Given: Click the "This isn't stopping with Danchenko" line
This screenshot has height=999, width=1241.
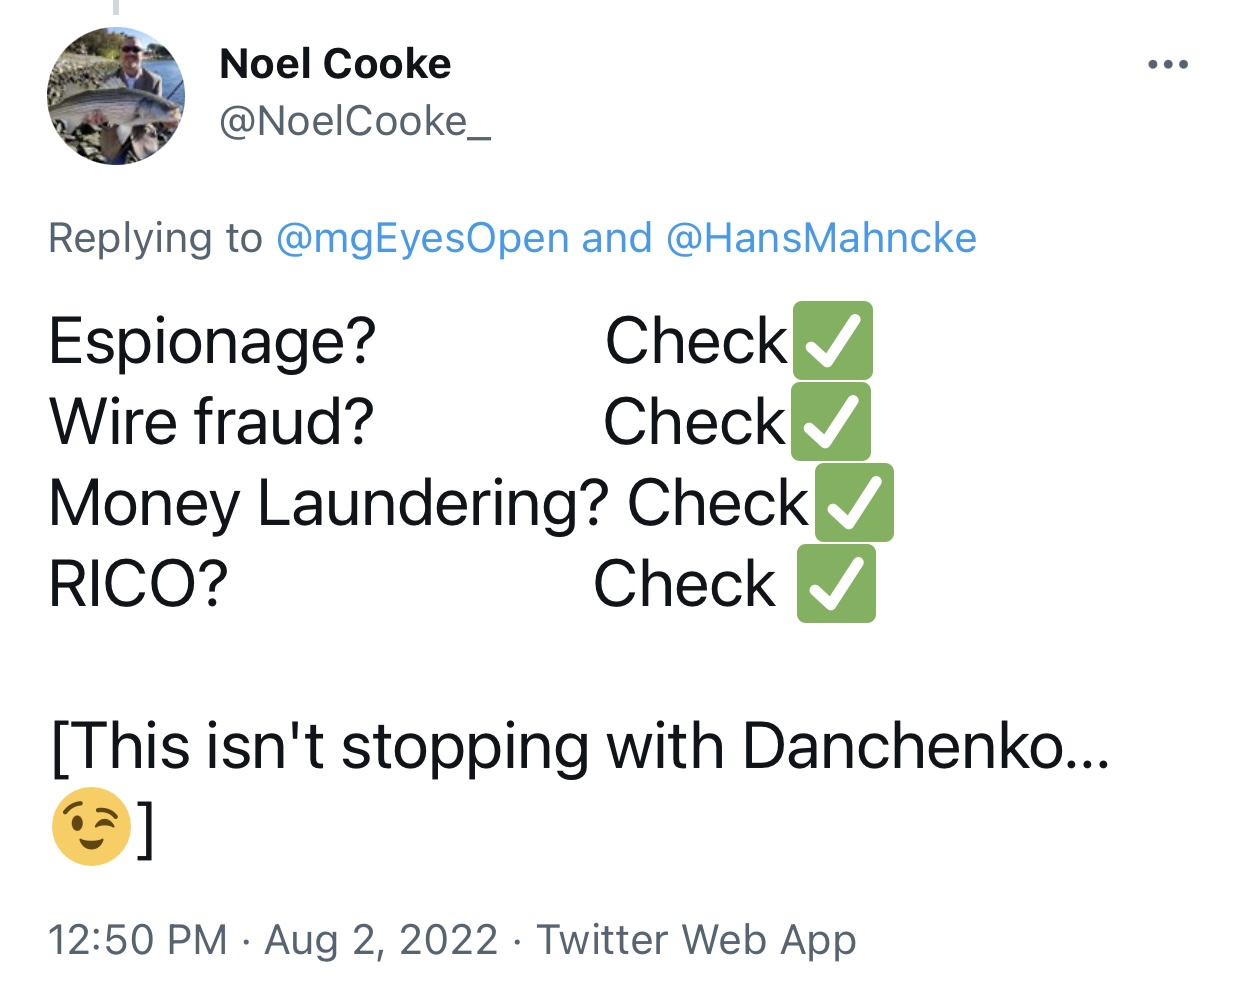Looking at the screenshot, I should click(580, 747).
